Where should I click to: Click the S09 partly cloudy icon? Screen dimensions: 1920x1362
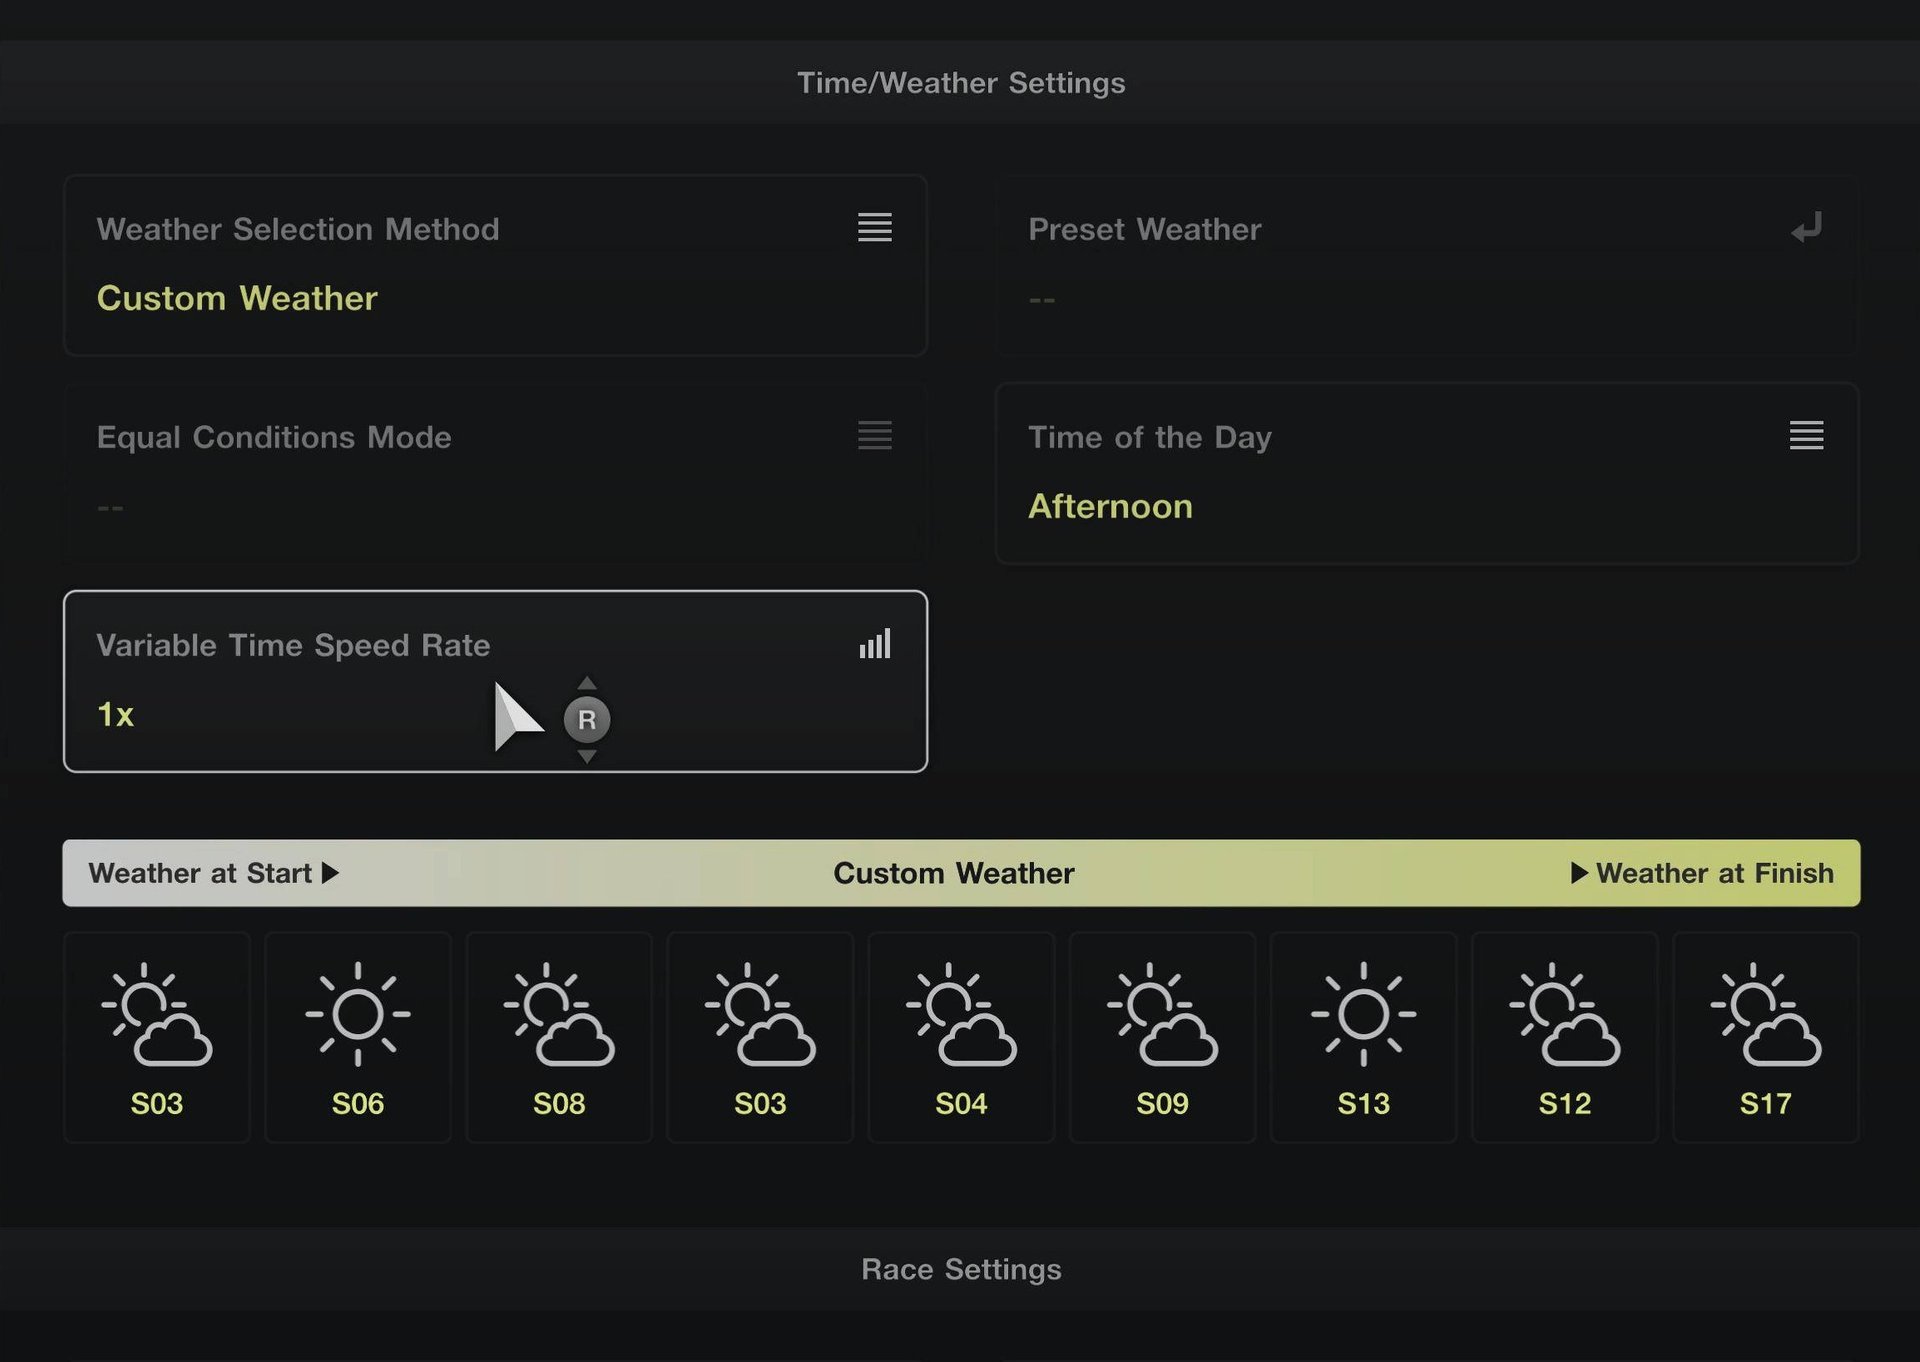1162,1014
